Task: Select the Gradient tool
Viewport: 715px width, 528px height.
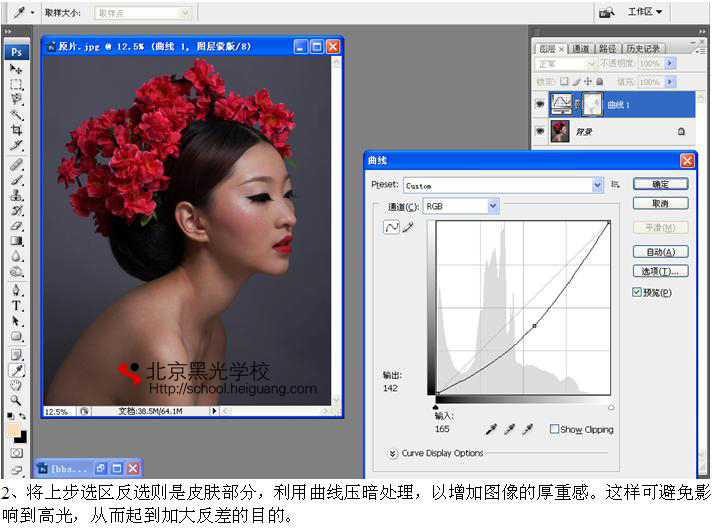Action: coord(16,241)
